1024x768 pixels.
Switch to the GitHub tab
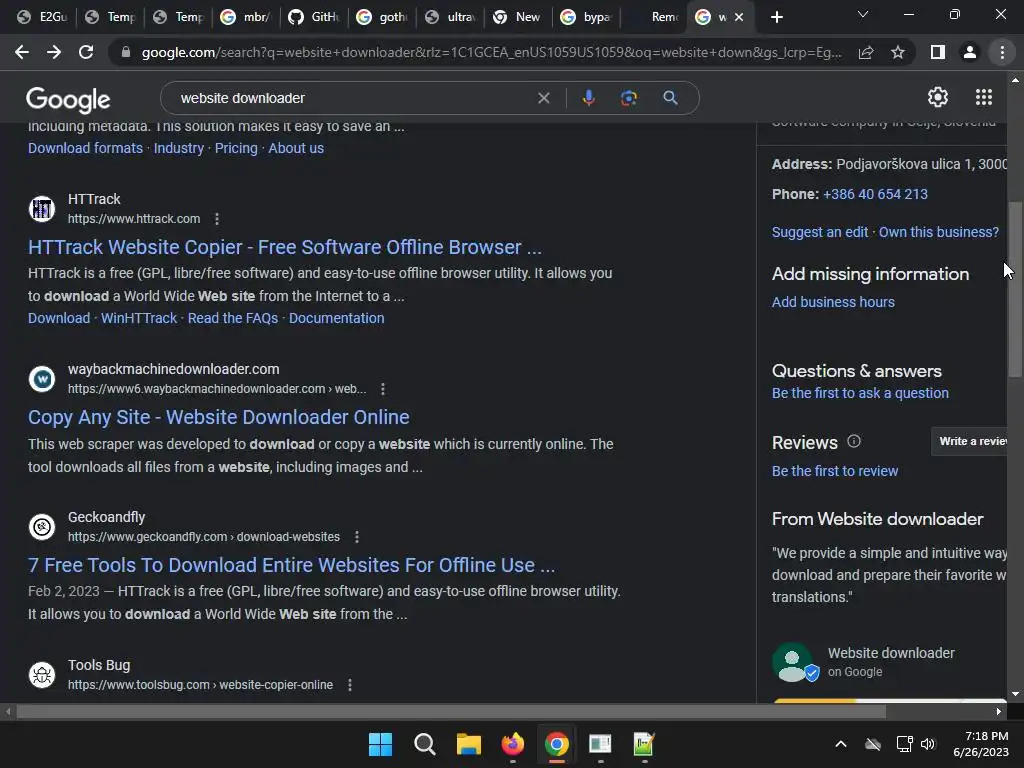point(314,17)
